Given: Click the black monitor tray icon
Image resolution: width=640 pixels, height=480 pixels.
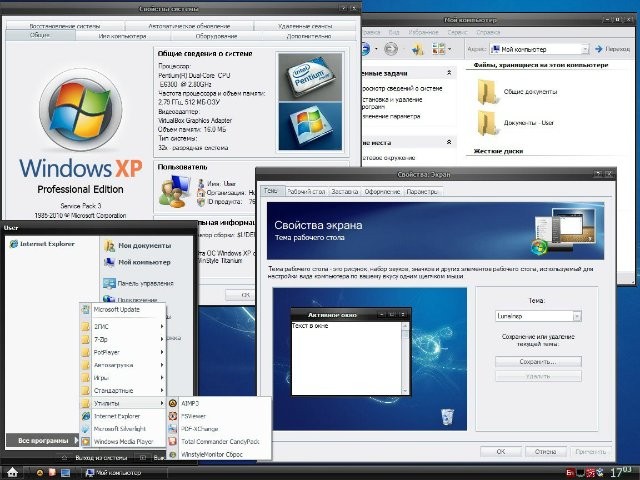Looking at the screenshot, I should pyautogui.click(x=580, y=473).
